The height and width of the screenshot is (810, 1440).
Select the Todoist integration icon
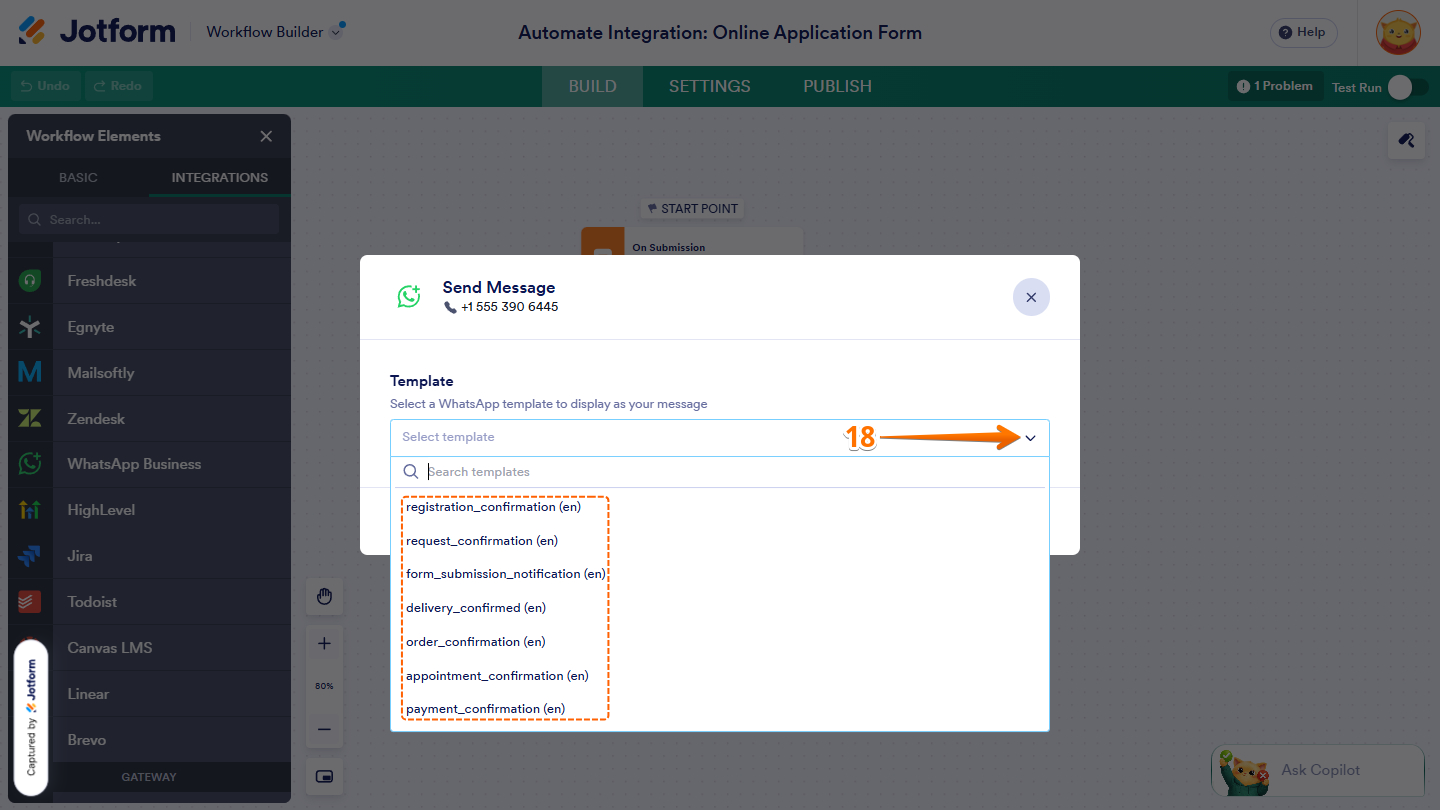click(x=30, y=602)
